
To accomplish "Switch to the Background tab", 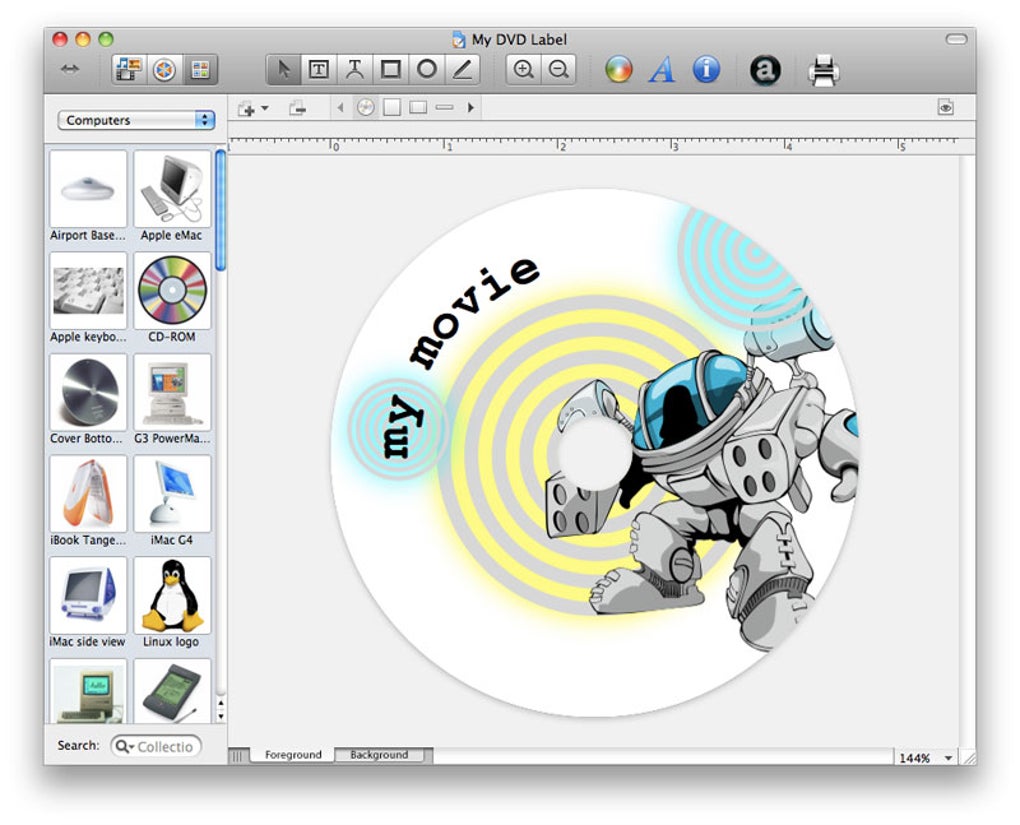I will [379, 755].
